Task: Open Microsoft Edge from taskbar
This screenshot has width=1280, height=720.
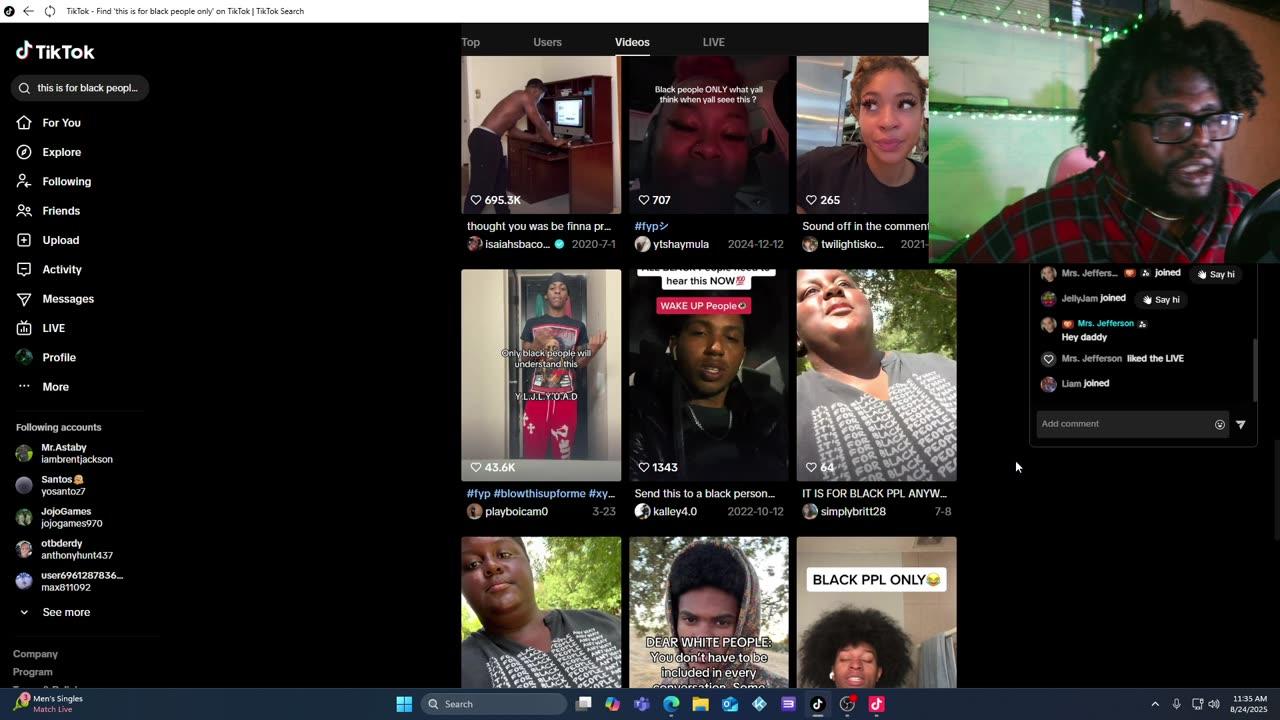Action: click(x=671, y=704)
